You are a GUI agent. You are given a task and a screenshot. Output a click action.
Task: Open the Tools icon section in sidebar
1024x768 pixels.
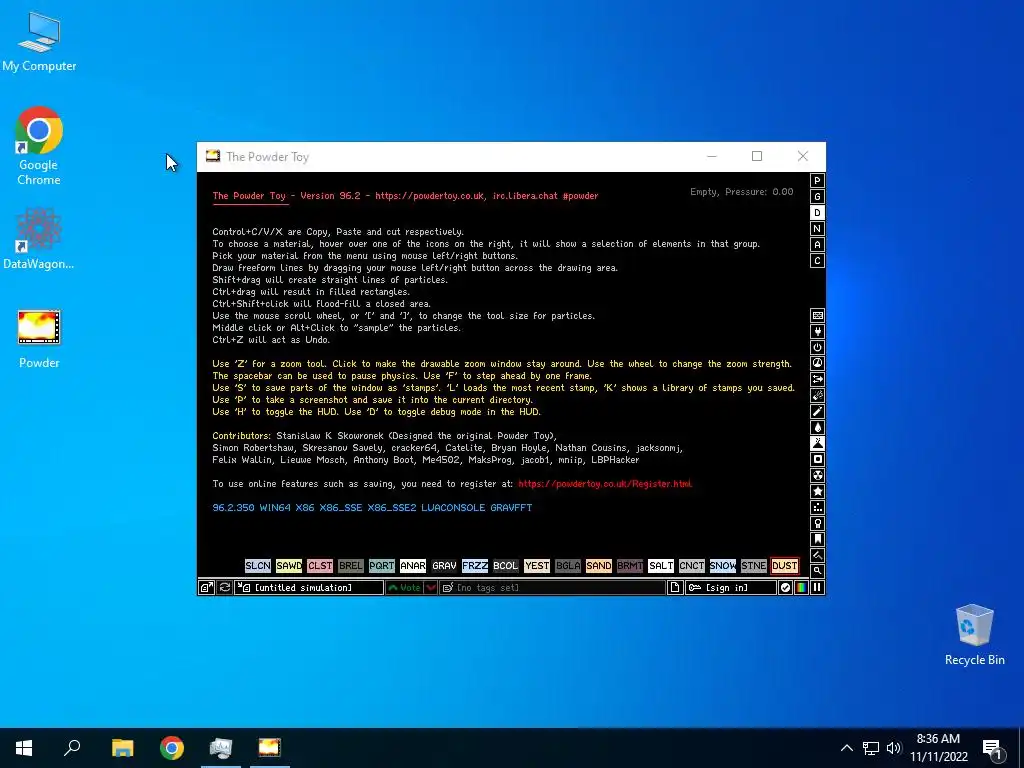817,523
